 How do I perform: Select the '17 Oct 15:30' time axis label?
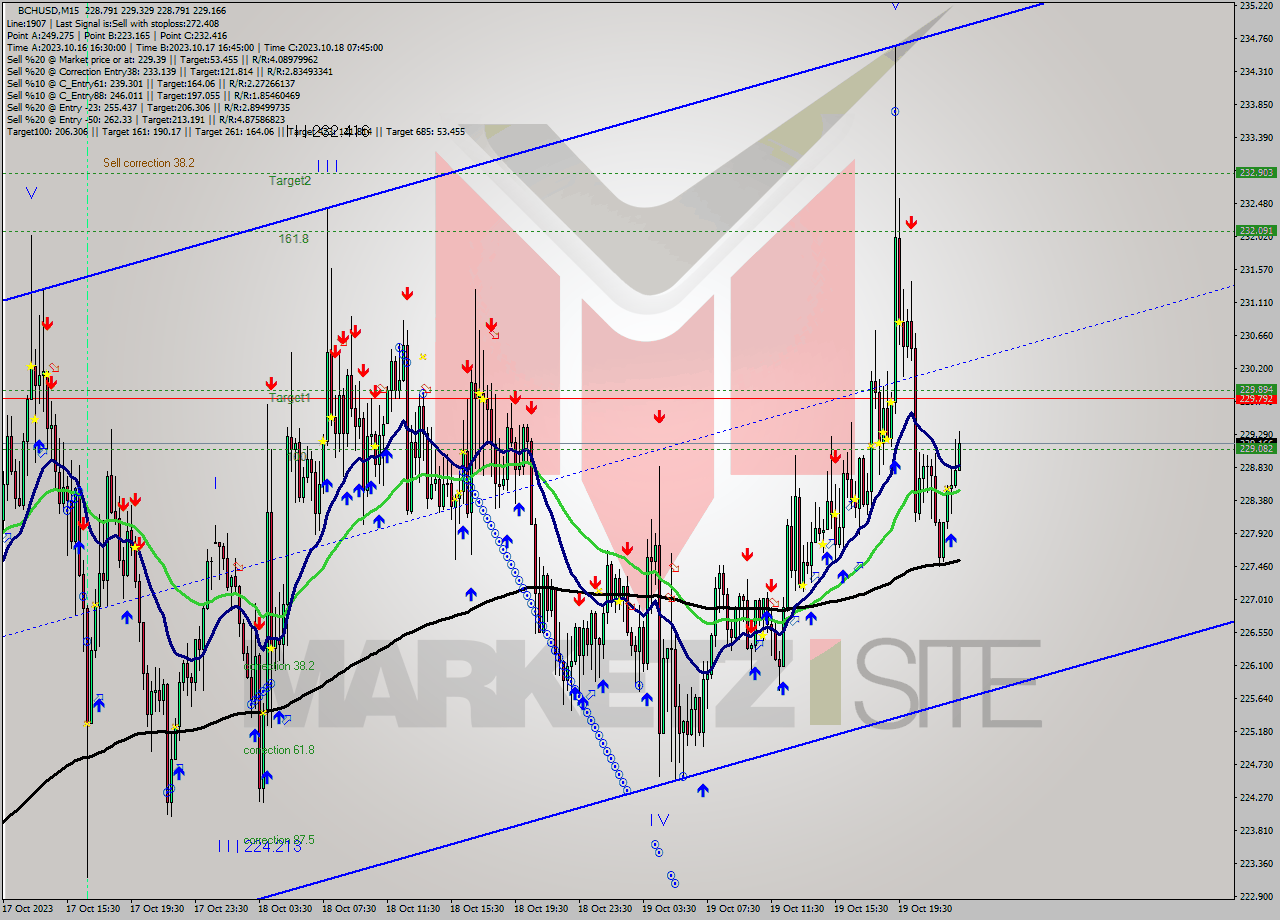pos(93,909)
